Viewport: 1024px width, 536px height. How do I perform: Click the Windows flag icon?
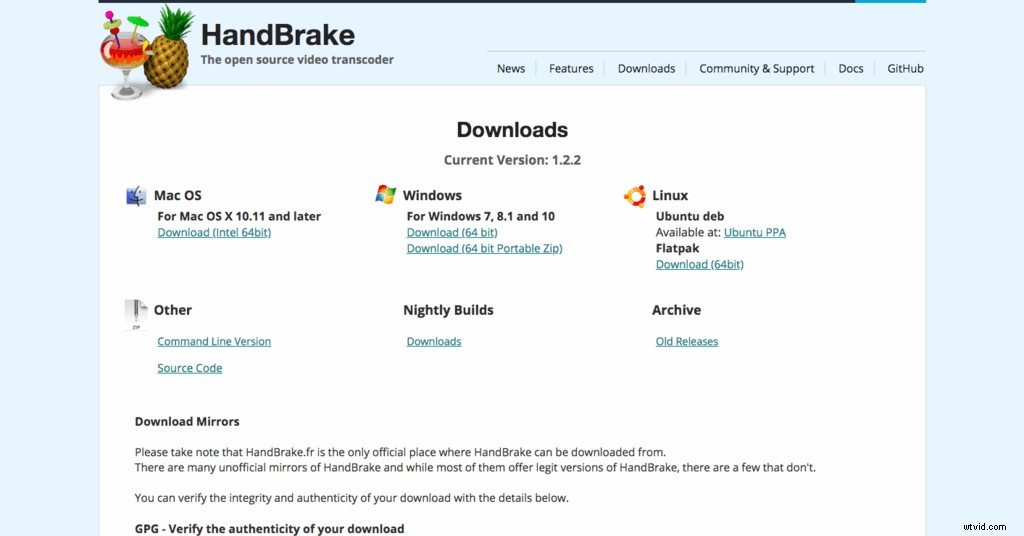pos(385,195)
